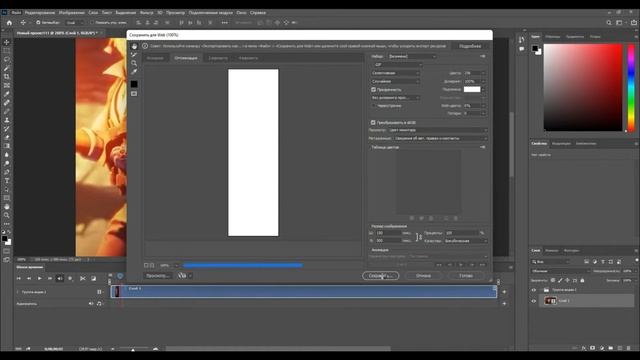Screen dimensions: 640x360
Task: Click the Home icon in options bar
Action: coord(9,22)
